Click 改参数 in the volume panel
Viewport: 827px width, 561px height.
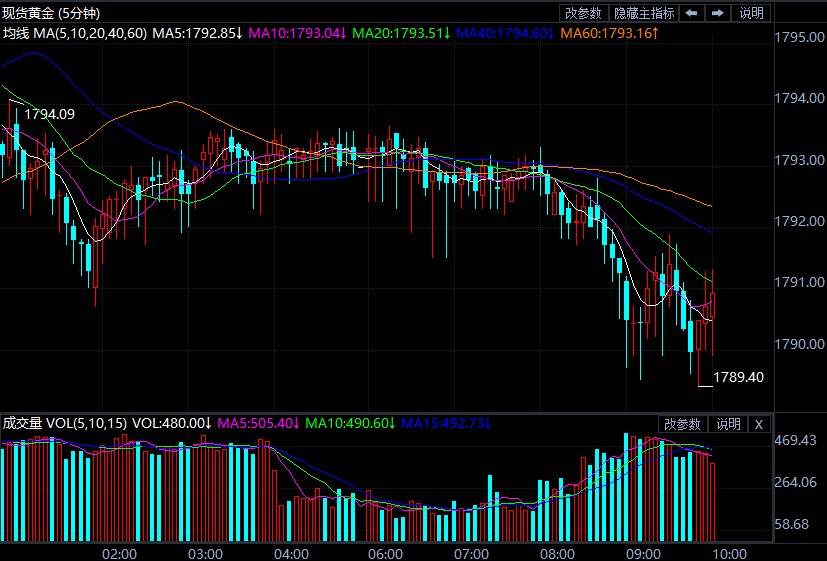click(682, 424)
